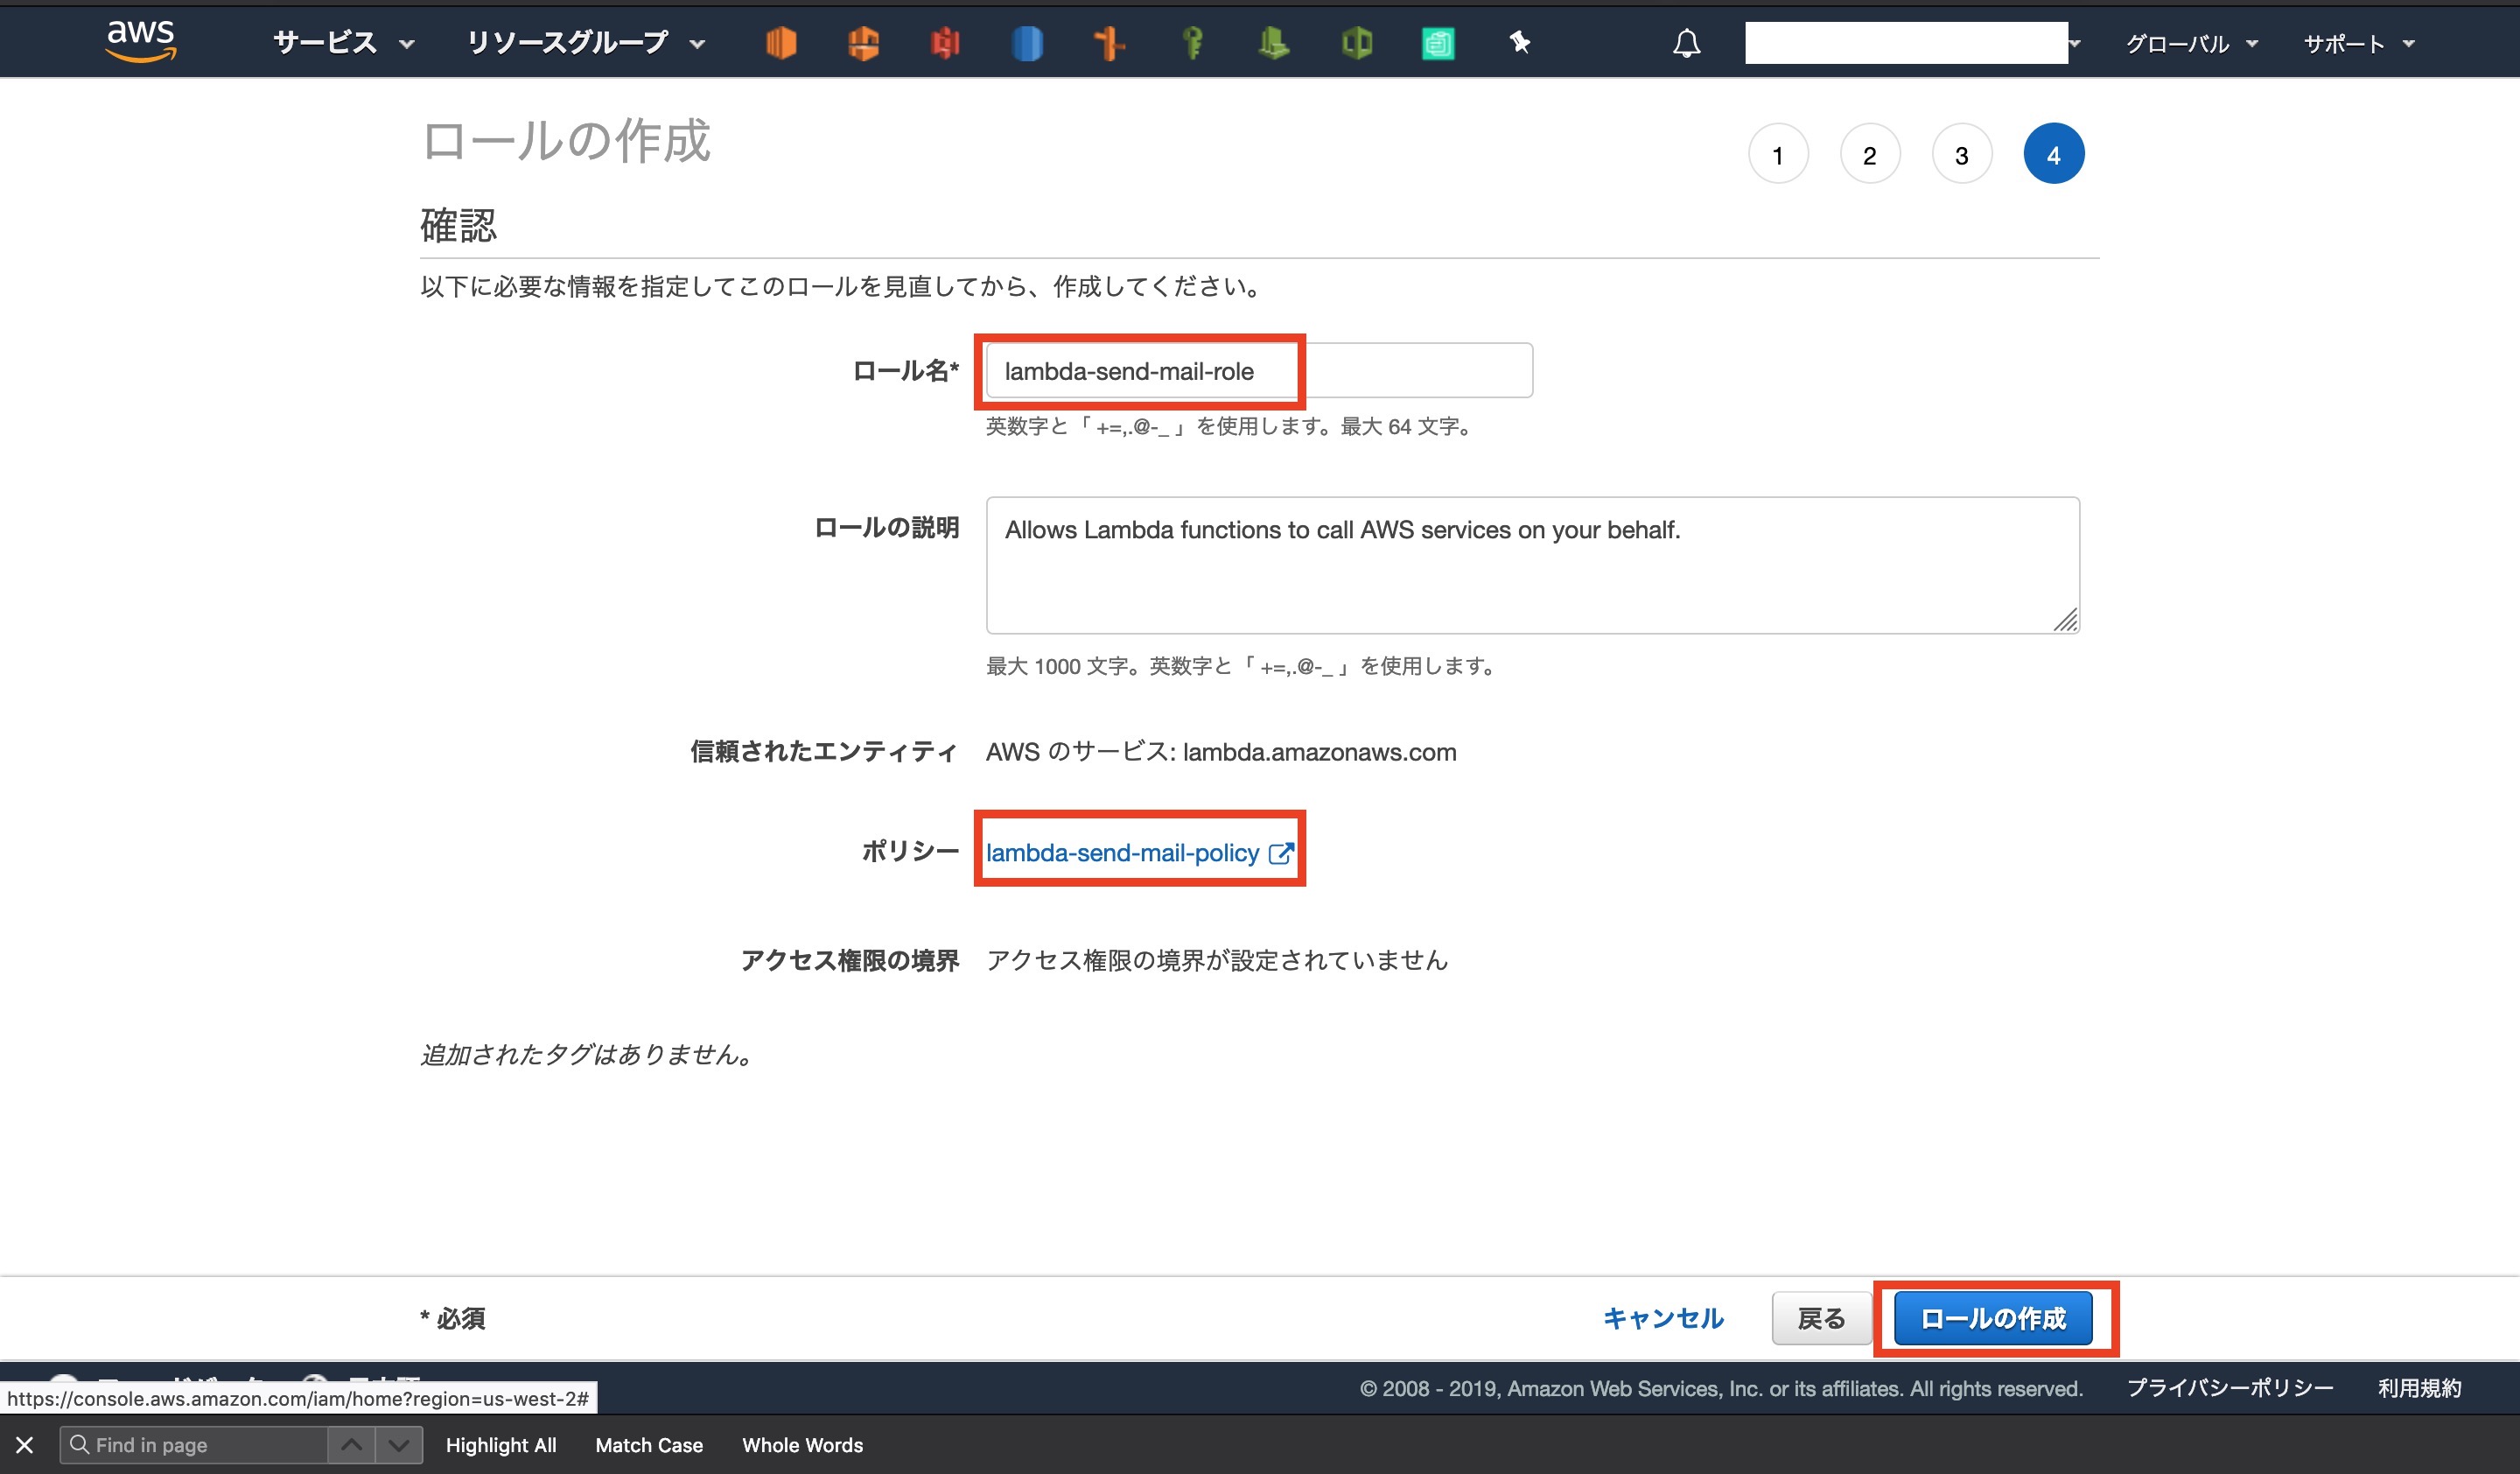
Task: Open the teal clipboard shortcut icon
Action: pos(1438,43)
